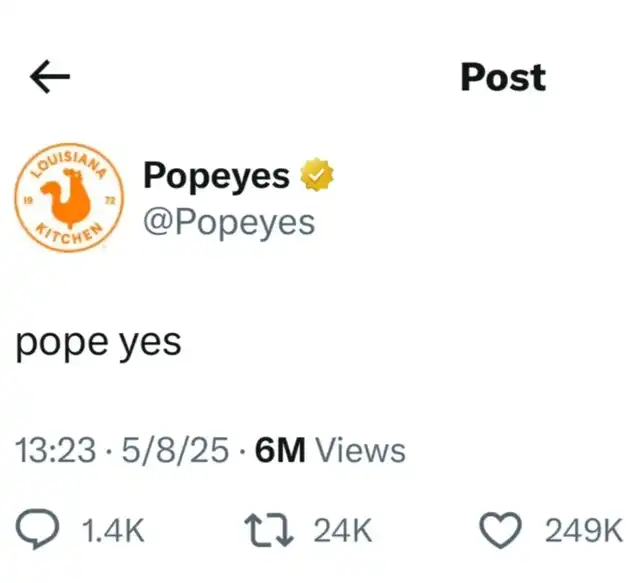Image resolution: width=640 pixels, height=583 pixels.
Task: Tap the repost arrows icon
Action: click(269, 530)
